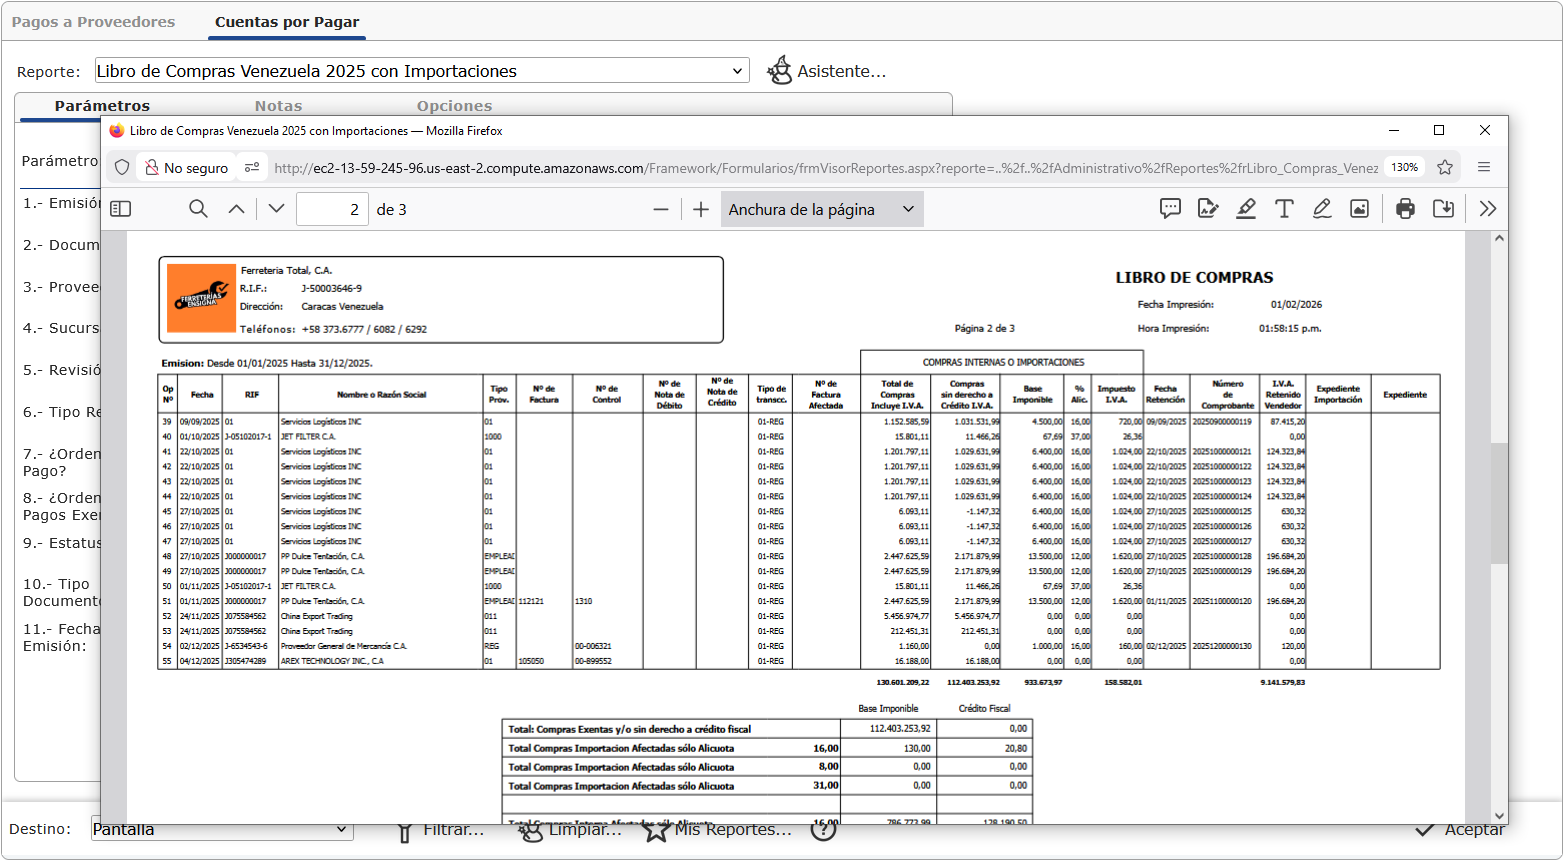Print the Libro de Compras report
1564x861 pixels.
point(1406,208)
